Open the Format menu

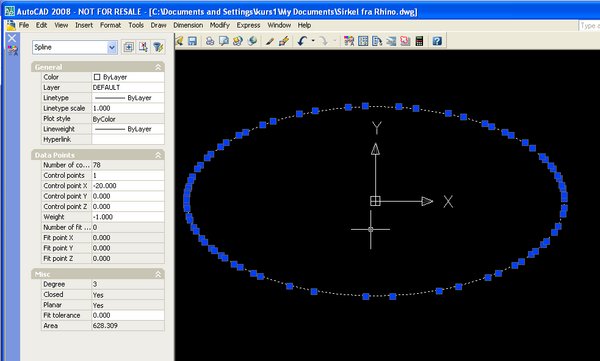coord(110,25)
